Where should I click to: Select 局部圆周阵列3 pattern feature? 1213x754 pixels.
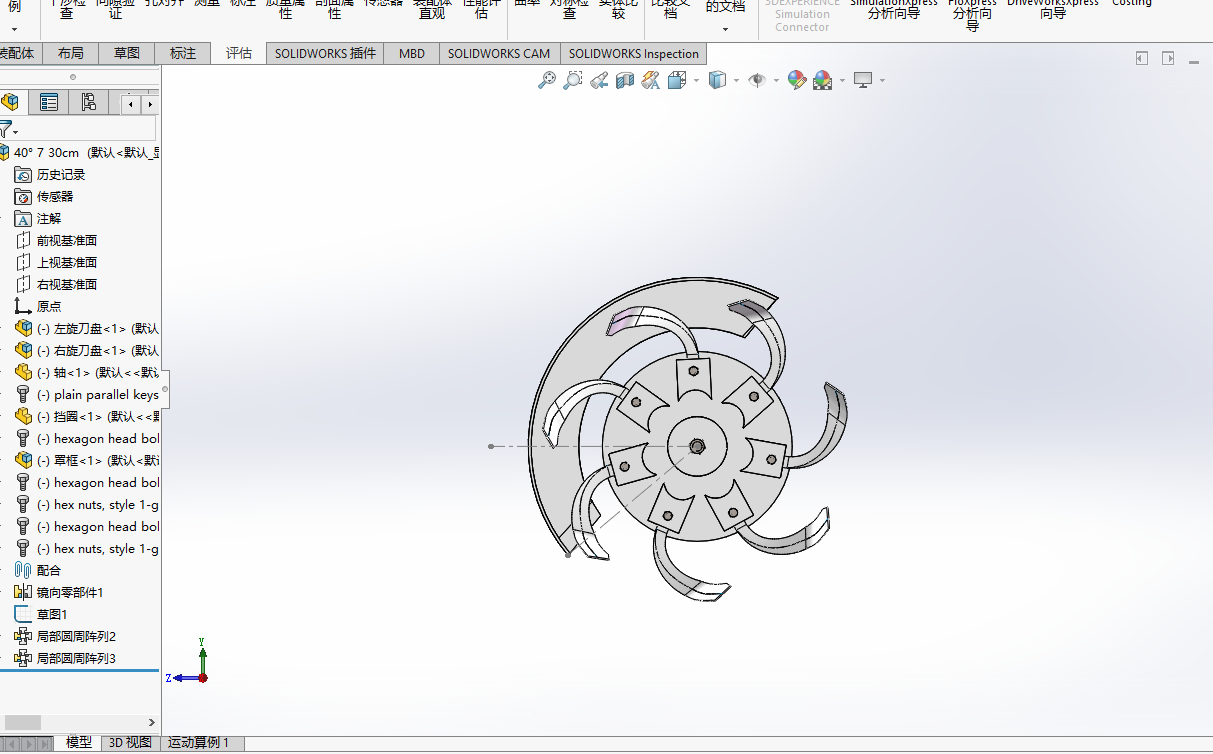65,659
